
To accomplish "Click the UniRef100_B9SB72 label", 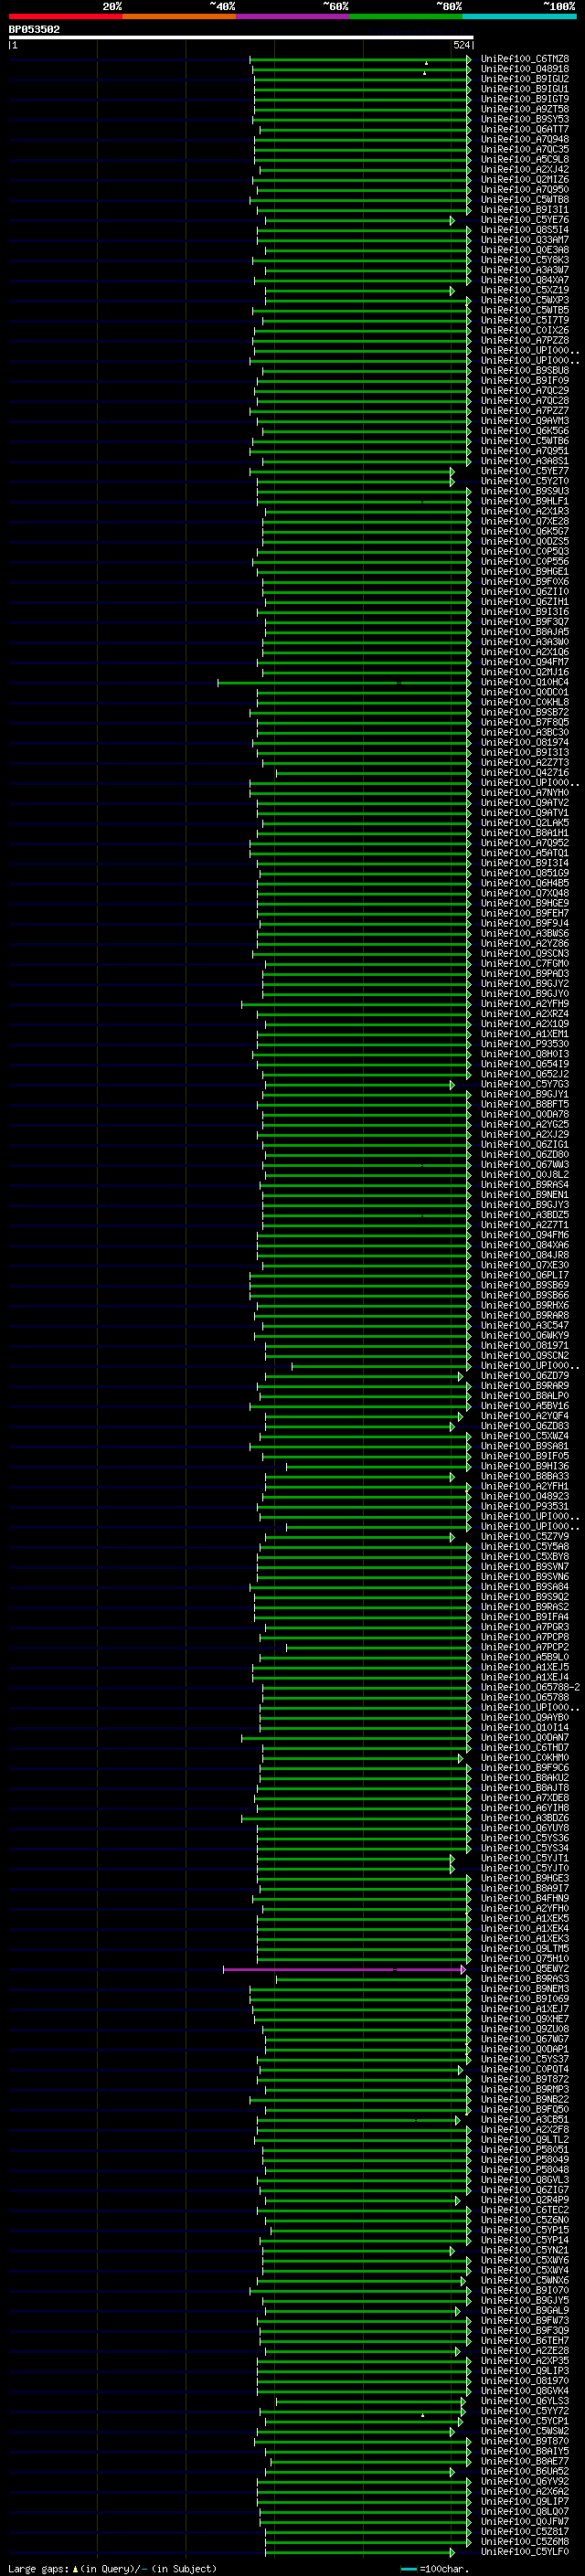I will coord(525,713).
